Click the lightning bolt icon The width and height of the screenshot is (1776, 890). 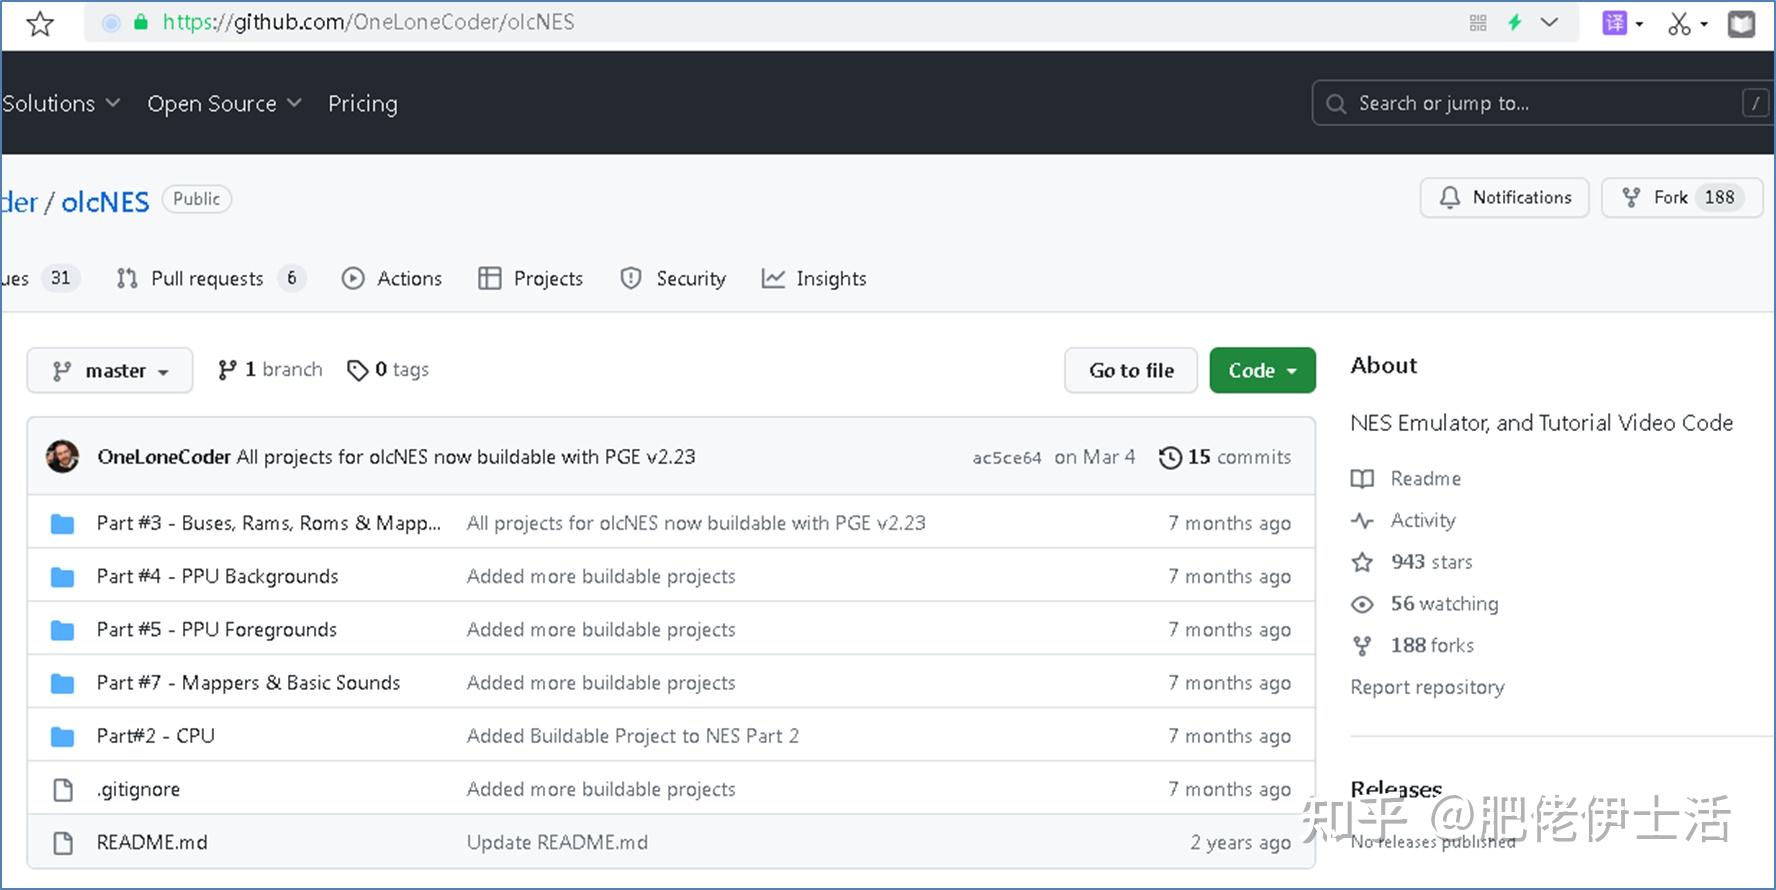coord(1515,23)
